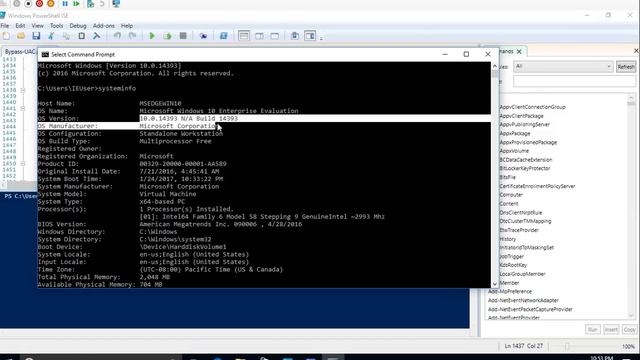Click the 100% zoom value in status bar

(x=628, y=346)
